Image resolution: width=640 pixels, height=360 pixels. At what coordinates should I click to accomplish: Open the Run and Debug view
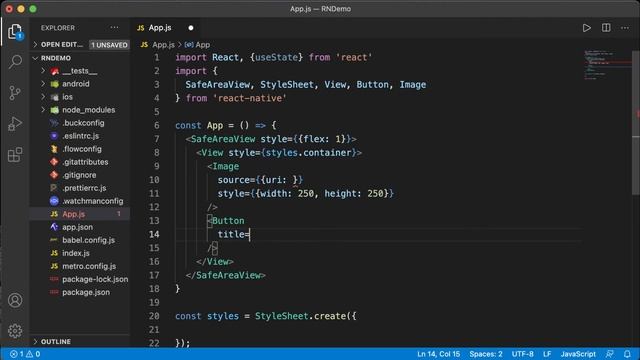point(15,124)
